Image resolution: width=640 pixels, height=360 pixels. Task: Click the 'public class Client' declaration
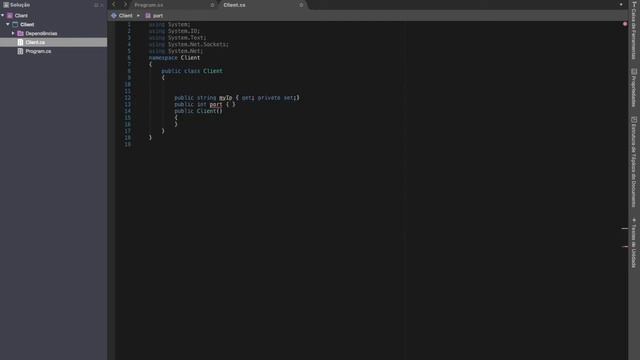pyautogui.click(x=192, y=71)
